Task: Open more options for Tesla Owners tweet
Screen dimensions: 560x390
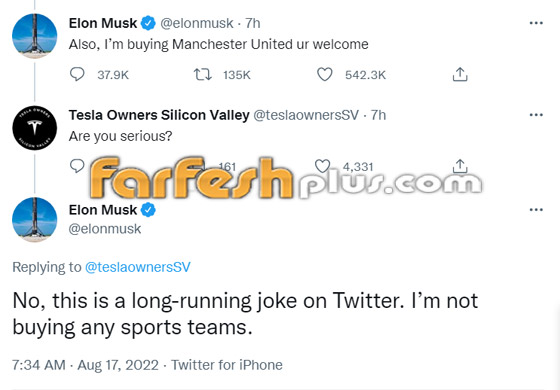Action: pos(536,115)
